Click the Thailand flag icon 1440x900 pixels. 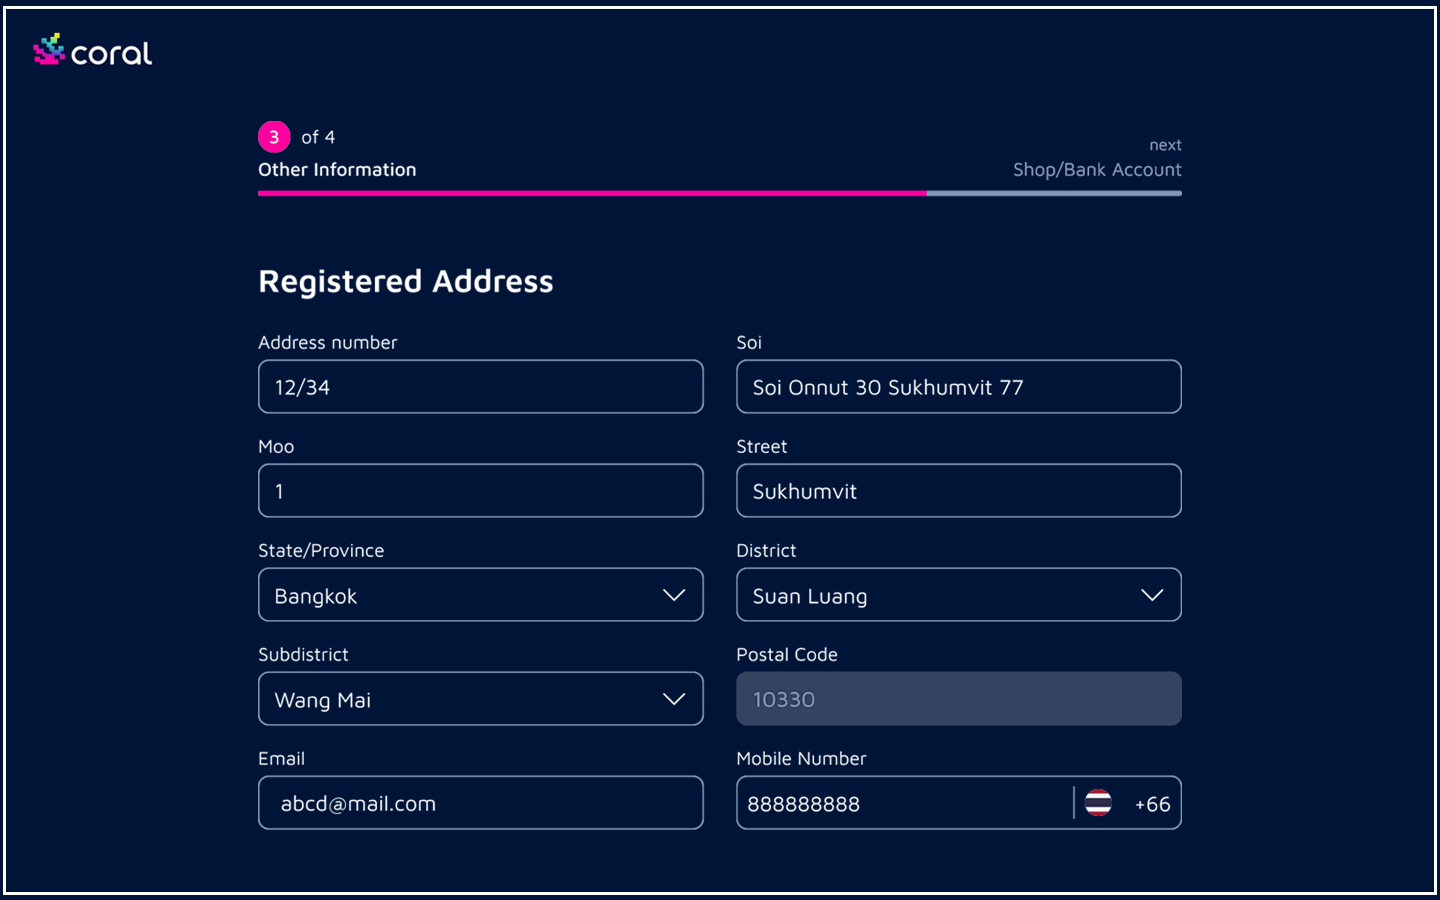(1098, 803)
